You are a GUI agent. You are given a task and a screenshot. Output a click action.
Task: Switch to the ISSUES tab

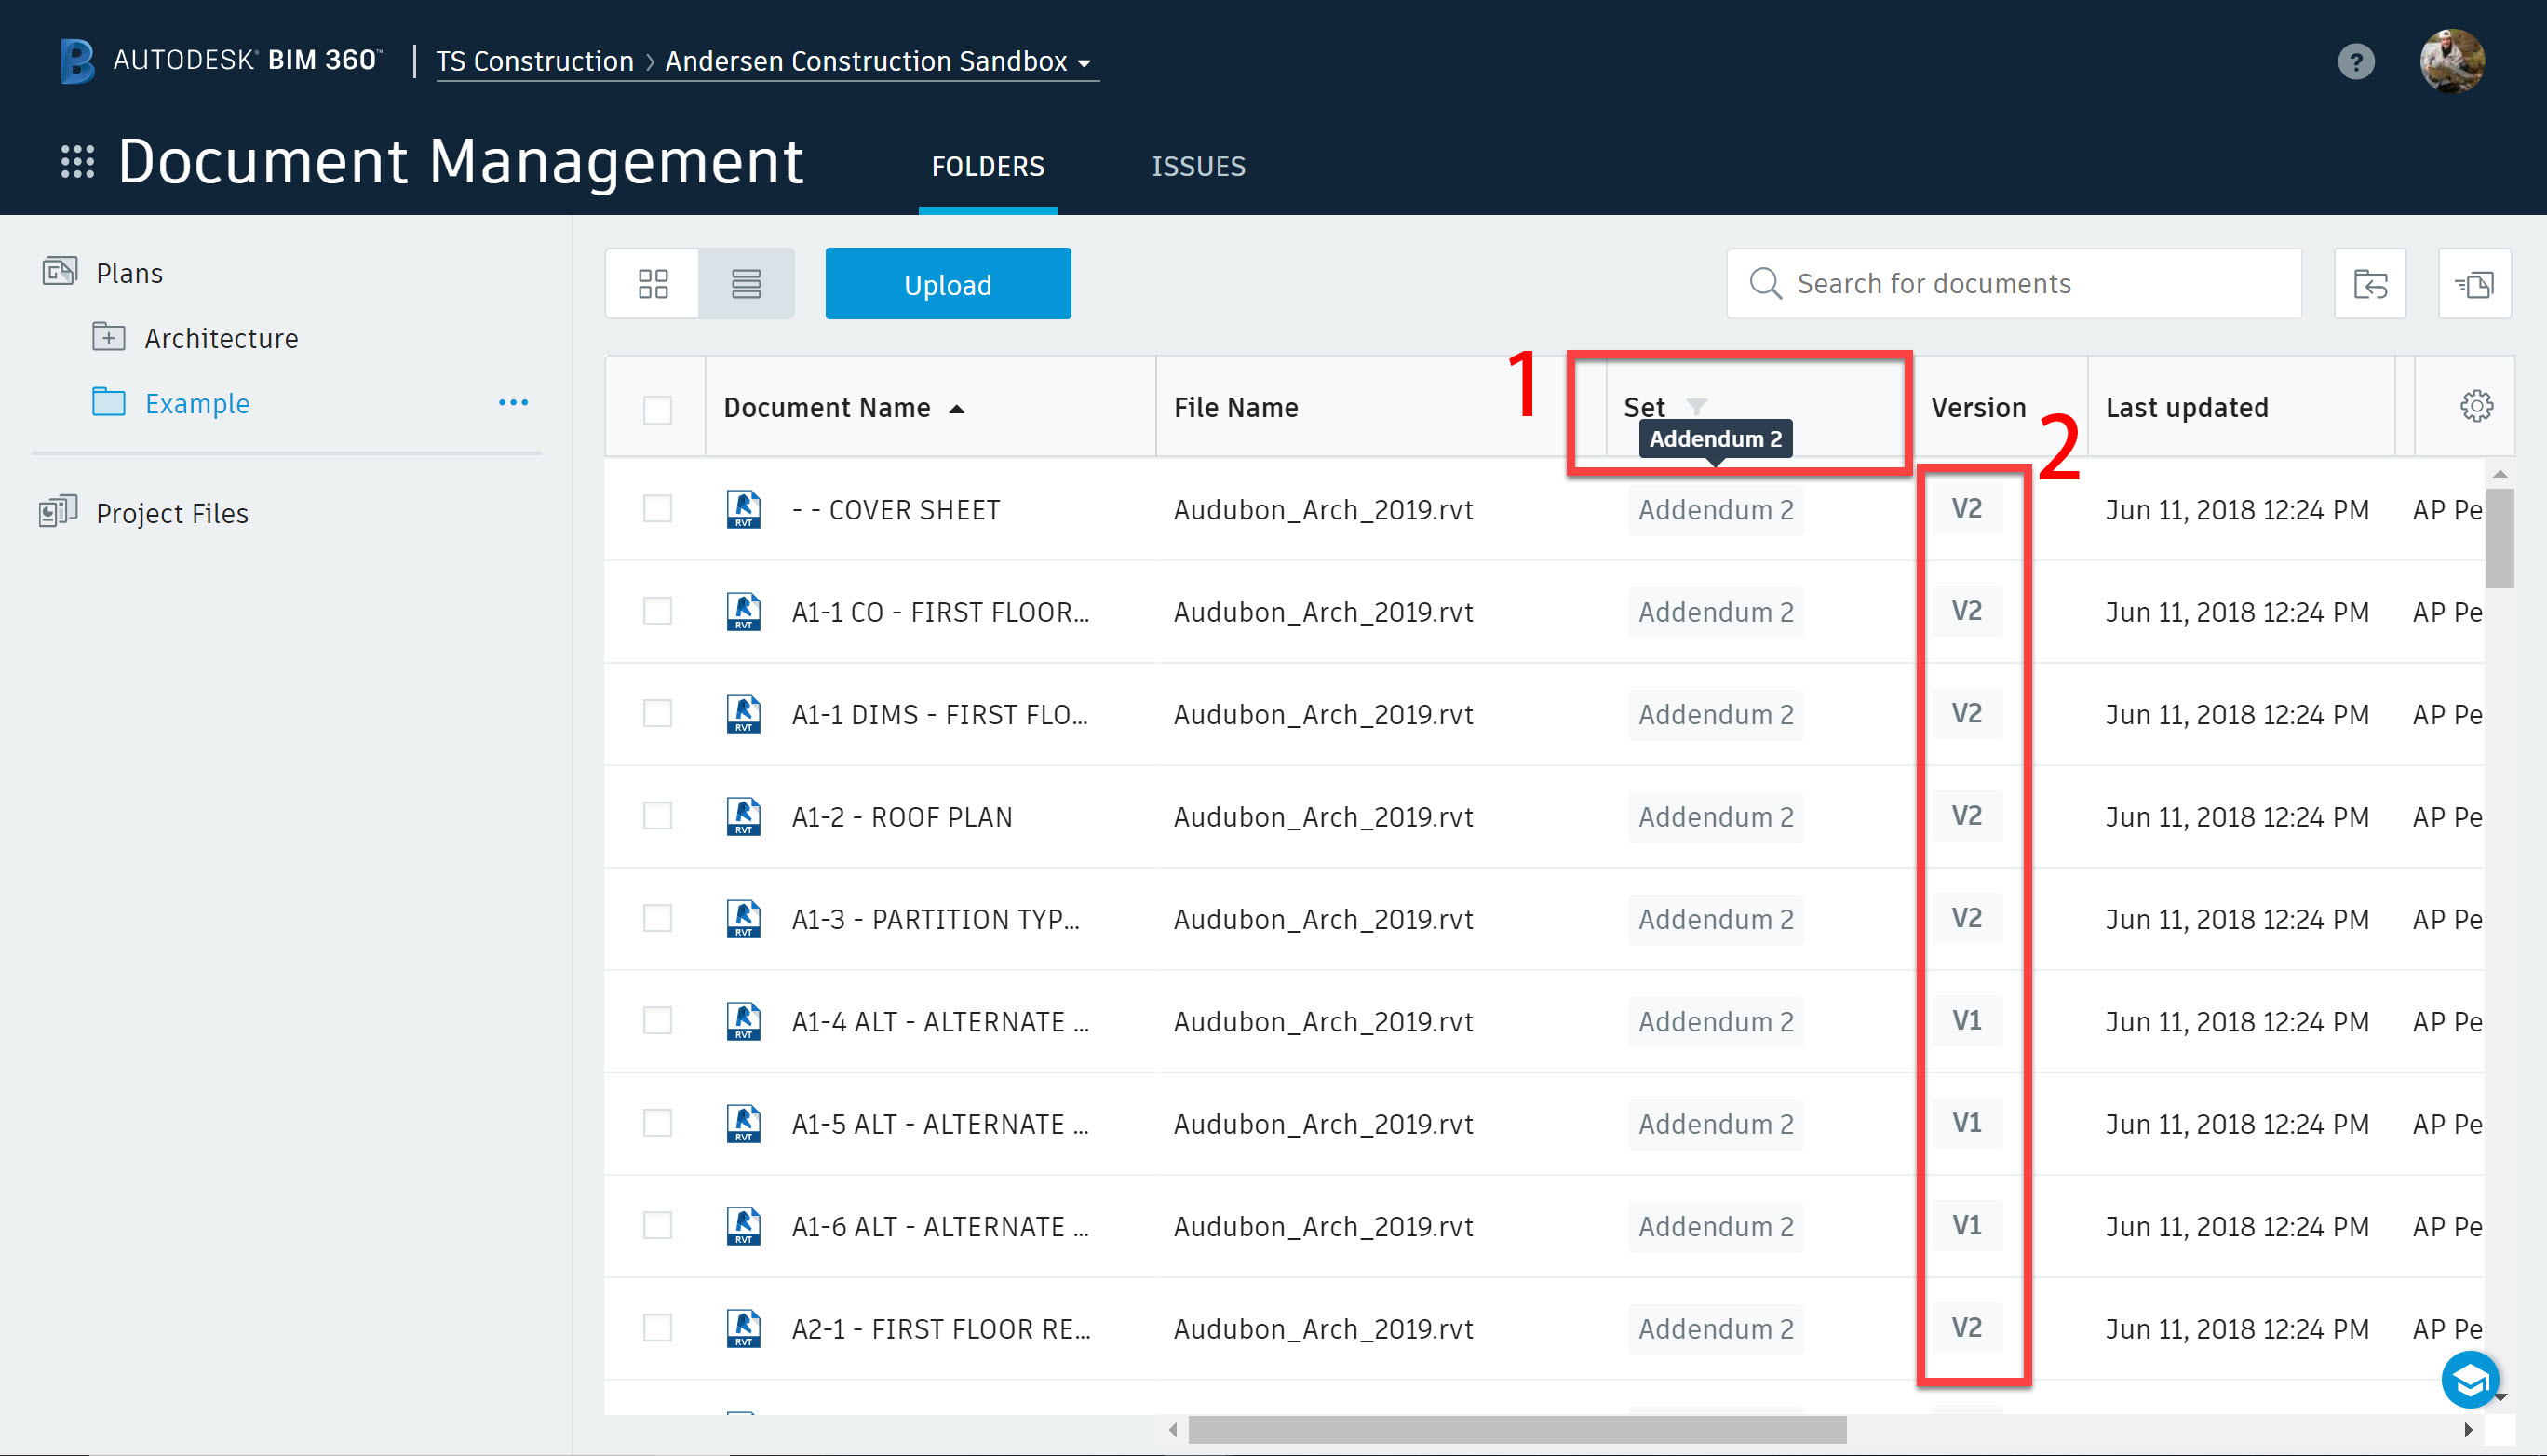[x=1198, y=166]
